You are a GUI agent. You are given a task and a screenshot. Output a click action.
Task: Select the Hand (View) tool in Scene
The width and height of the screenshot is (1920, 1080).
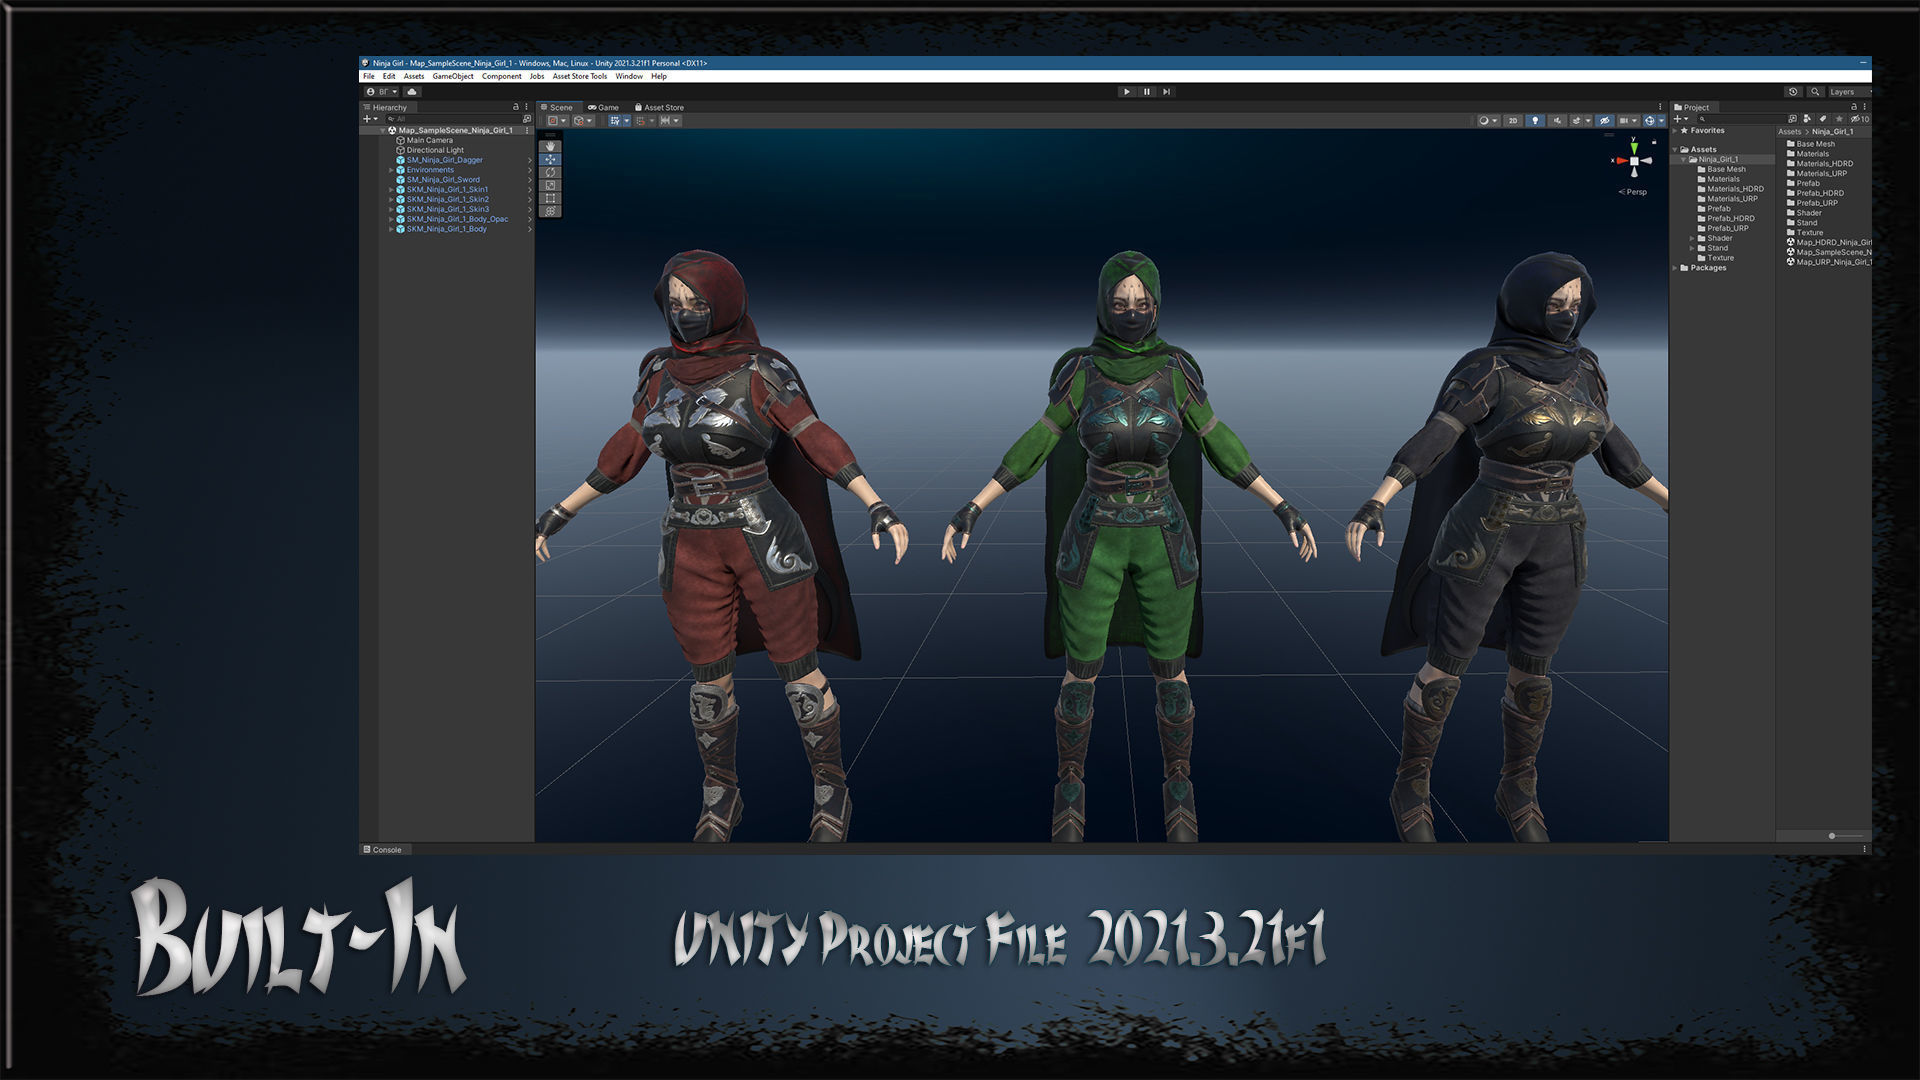click(x=550, y=146)
